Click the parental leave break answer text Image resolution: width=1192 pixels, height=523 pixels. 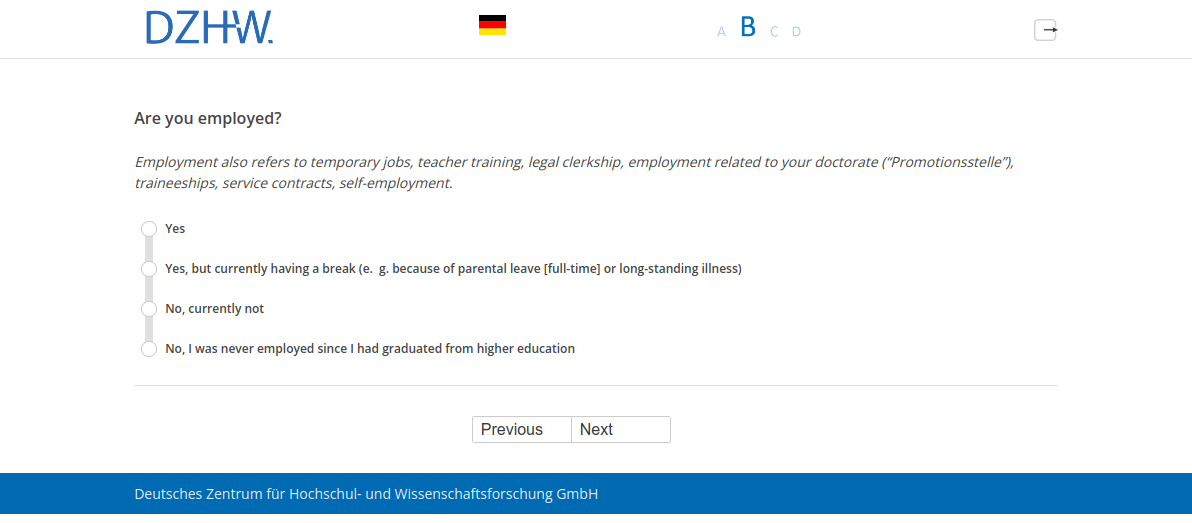pos(453,269)
